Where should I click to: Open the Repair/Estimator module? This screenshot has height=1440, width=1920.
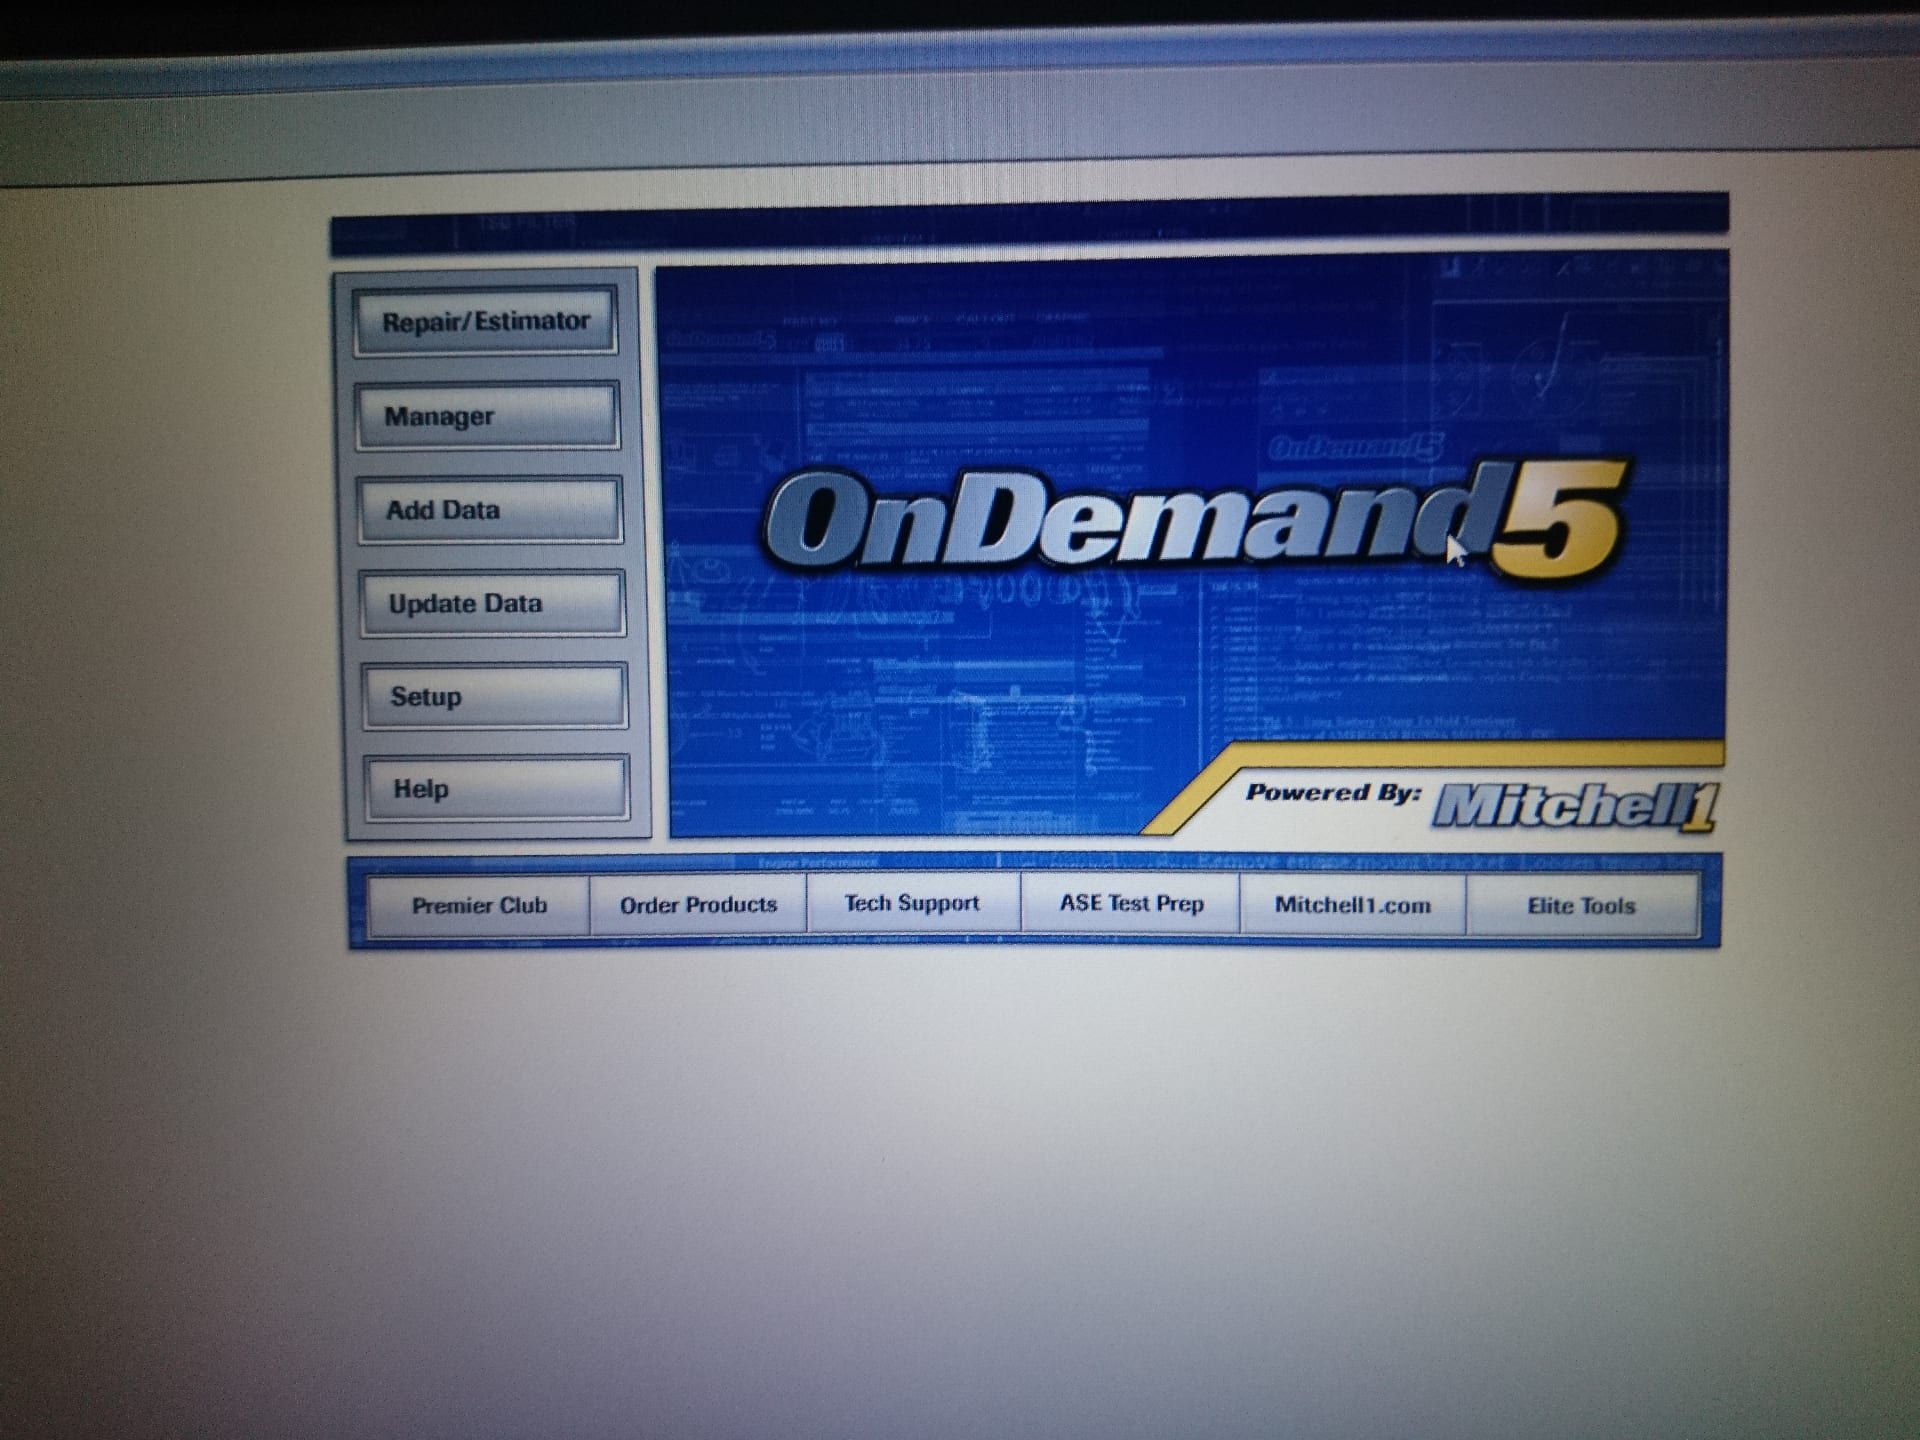(x=485, y=321)
